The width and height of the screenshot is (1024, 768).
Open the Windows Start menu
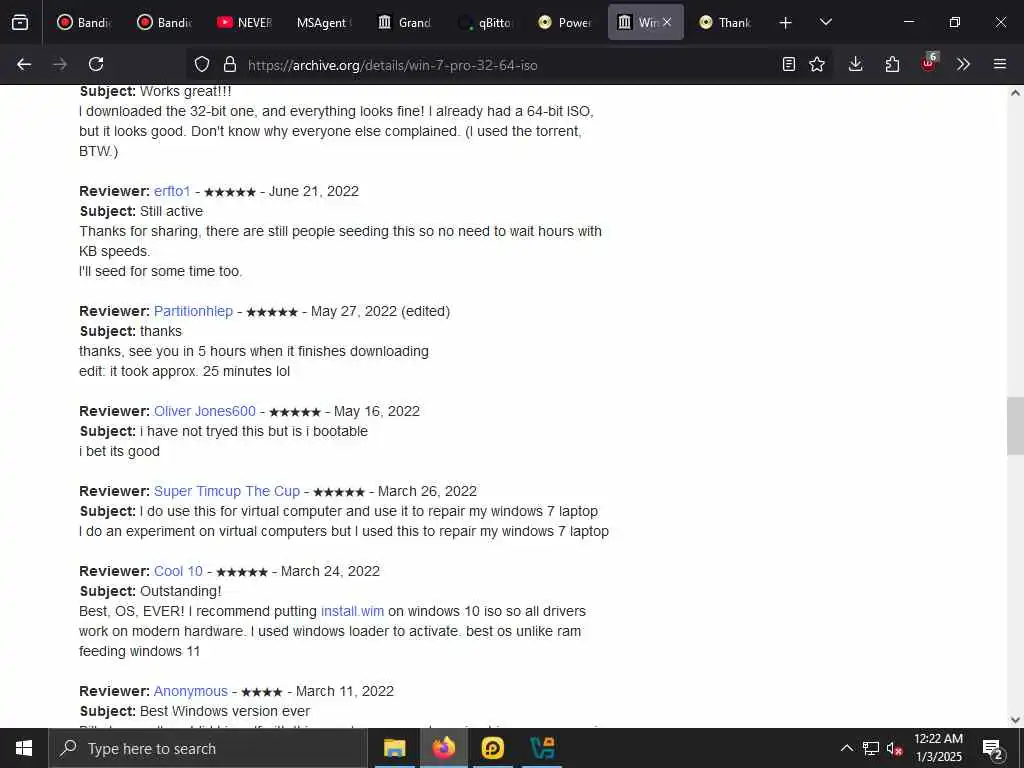(x=24, y=748)
